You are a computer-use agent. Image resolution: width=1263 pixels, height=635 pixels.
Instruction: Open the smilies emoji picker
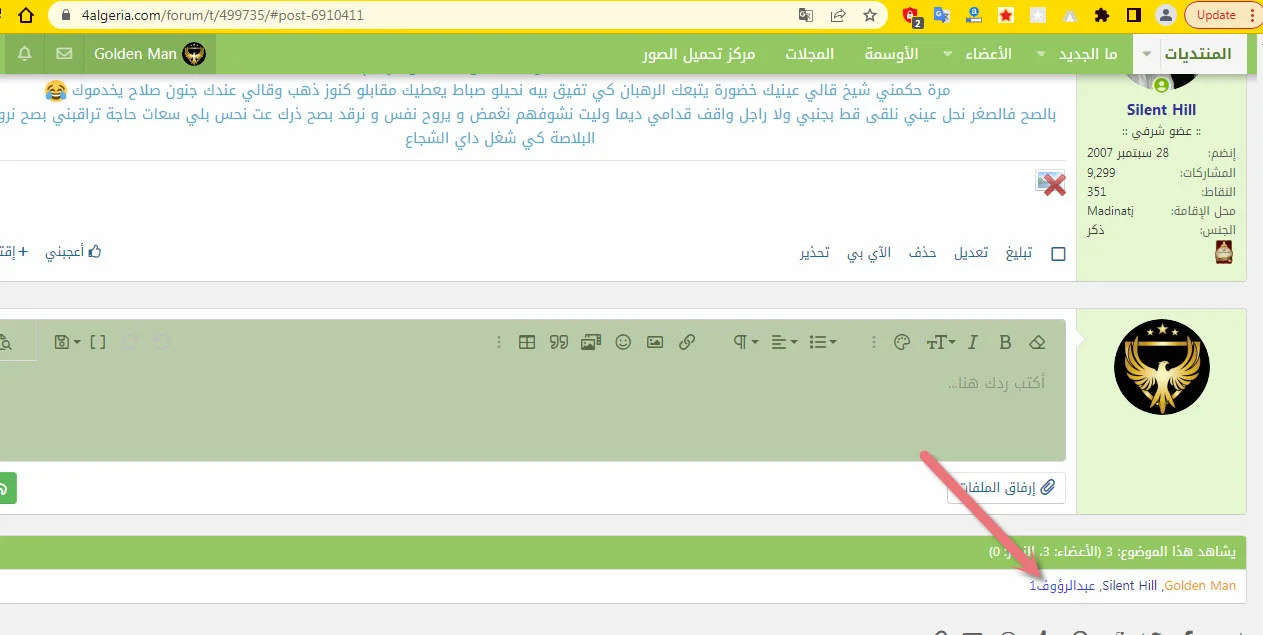click(x=623, y=342)
